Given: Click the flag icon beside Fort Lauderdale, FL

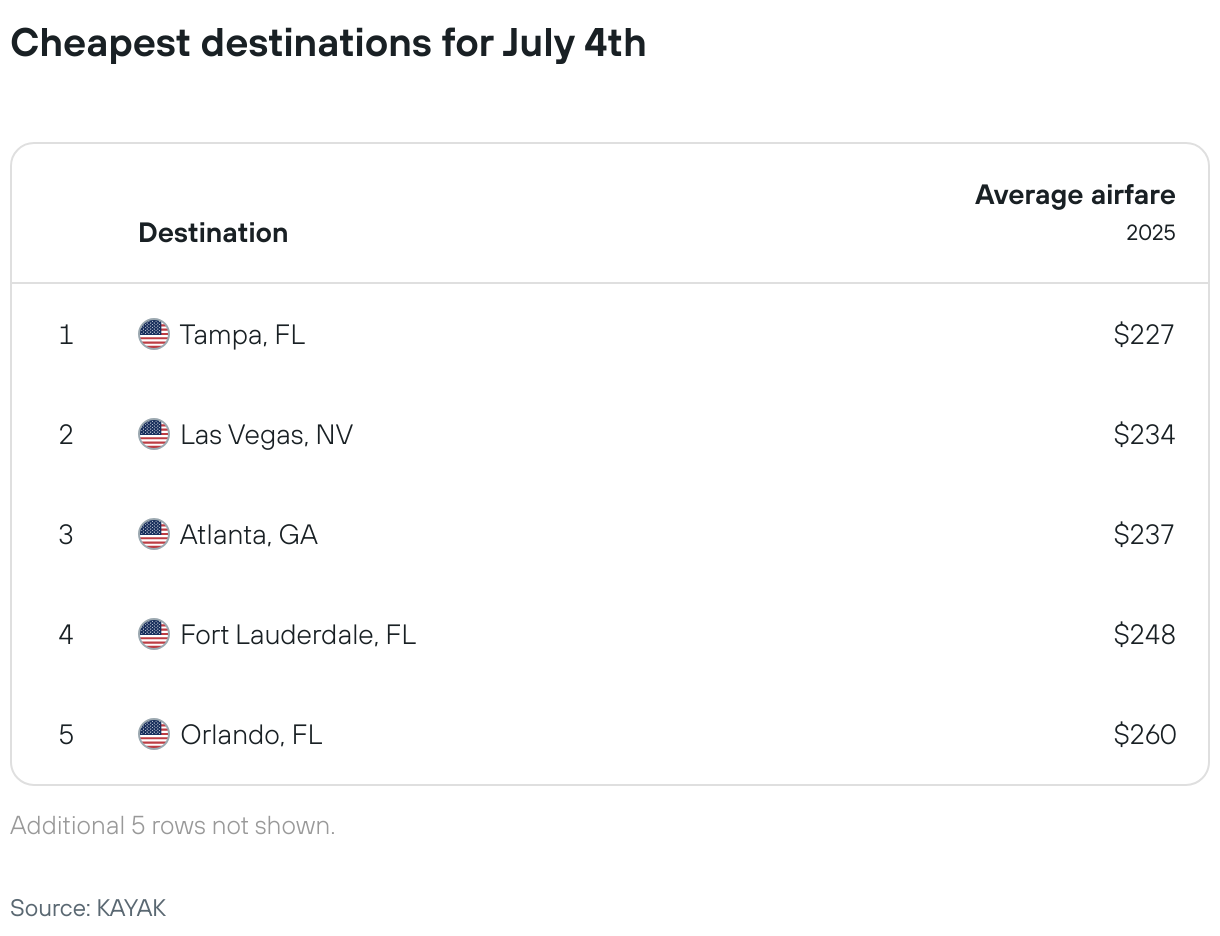Looking at the screenshot, I should (154, 634).
